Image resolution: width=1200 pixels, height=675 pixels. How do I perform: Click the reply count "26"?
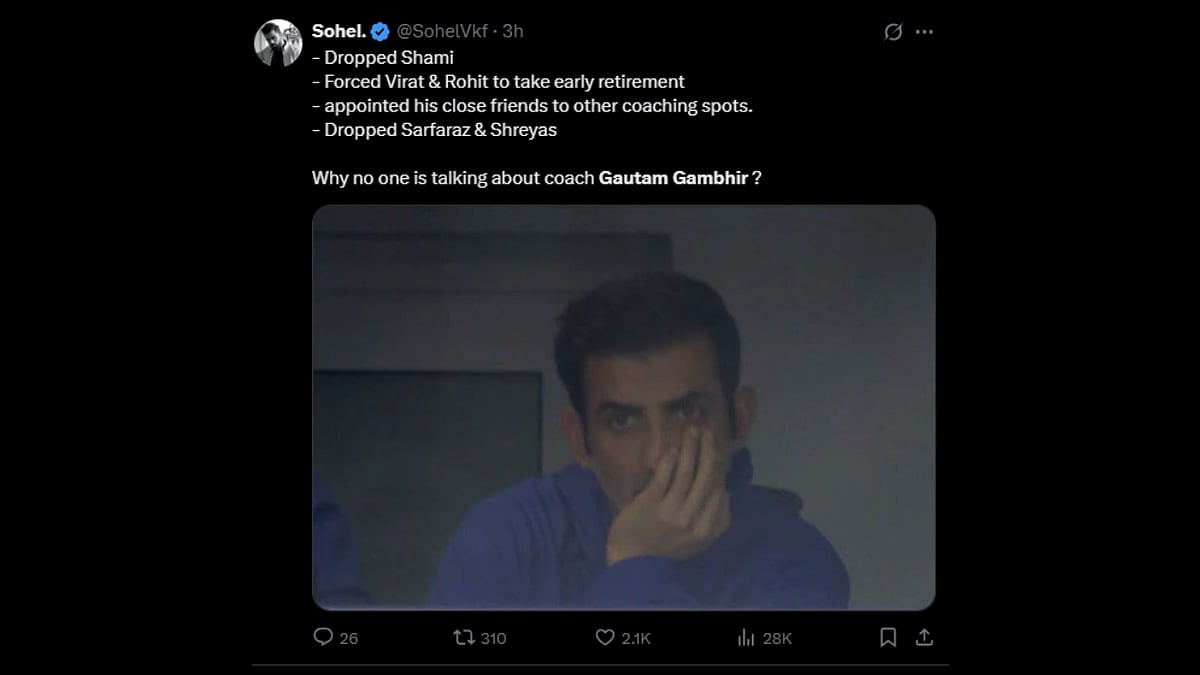point(348,638)
